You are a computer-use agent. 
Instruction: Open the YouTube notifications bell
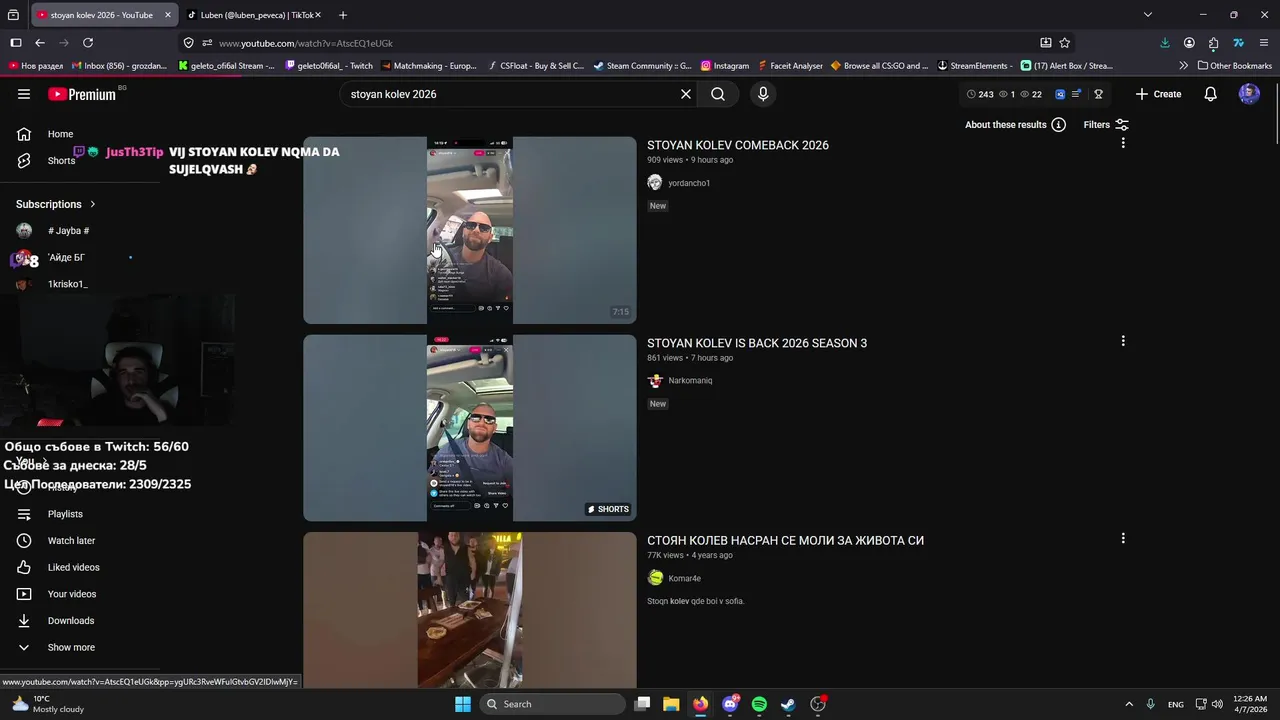[1210, 94]
